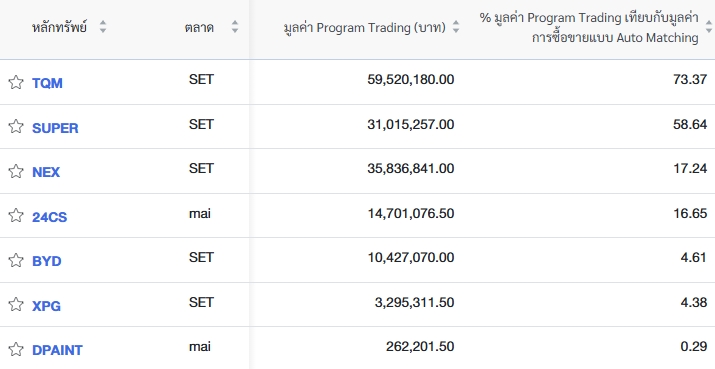
Task: Toggle the favorite star for NEX
Action: [x=16, y=172]
